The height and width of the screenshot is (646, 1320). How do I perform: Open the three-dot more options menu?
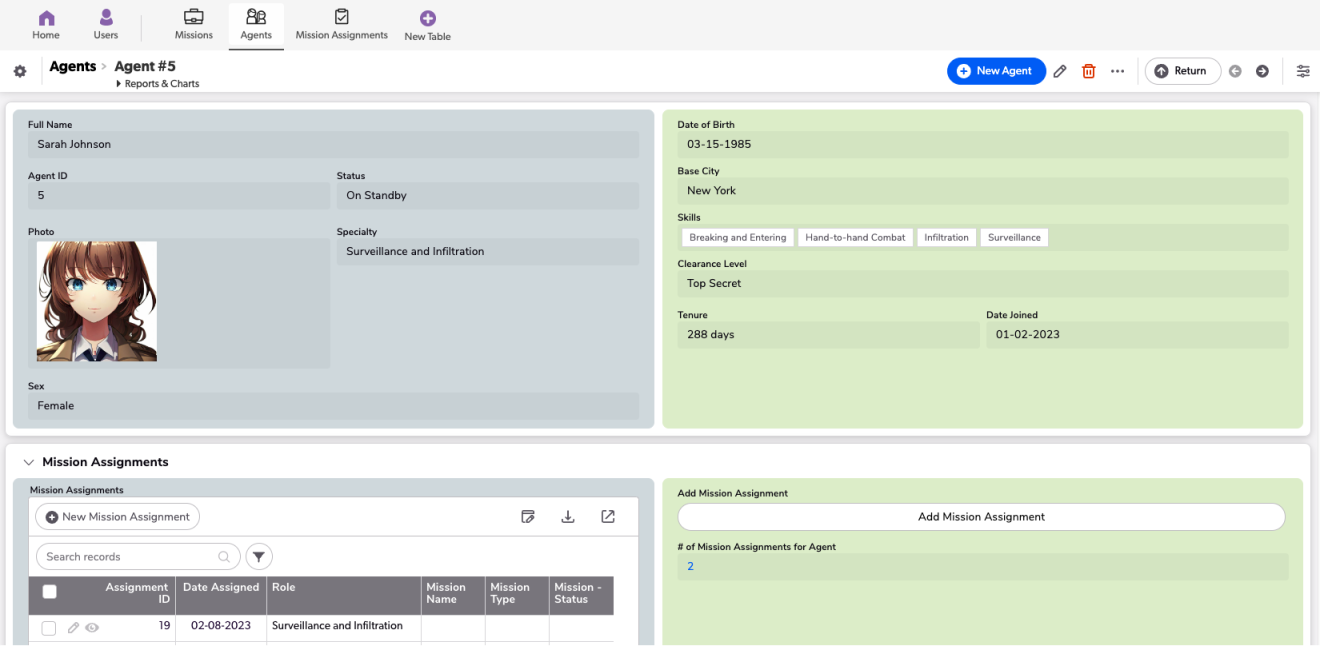pos(1118,71)
